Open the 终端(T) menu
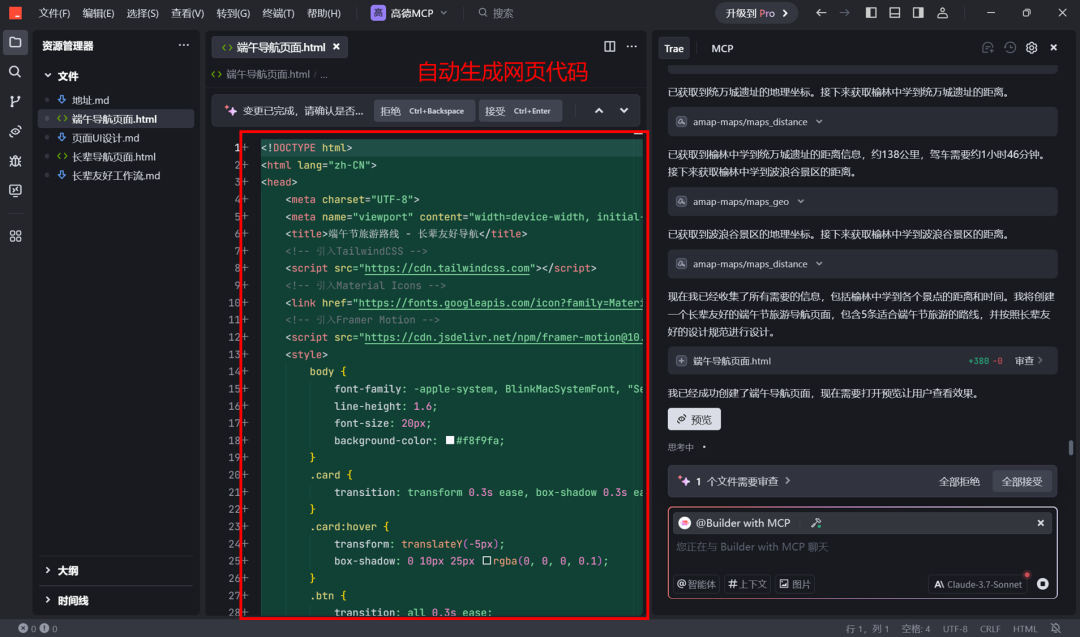Image resolution: width=1080 pixels, height=637 pixels. coord(278,13)
